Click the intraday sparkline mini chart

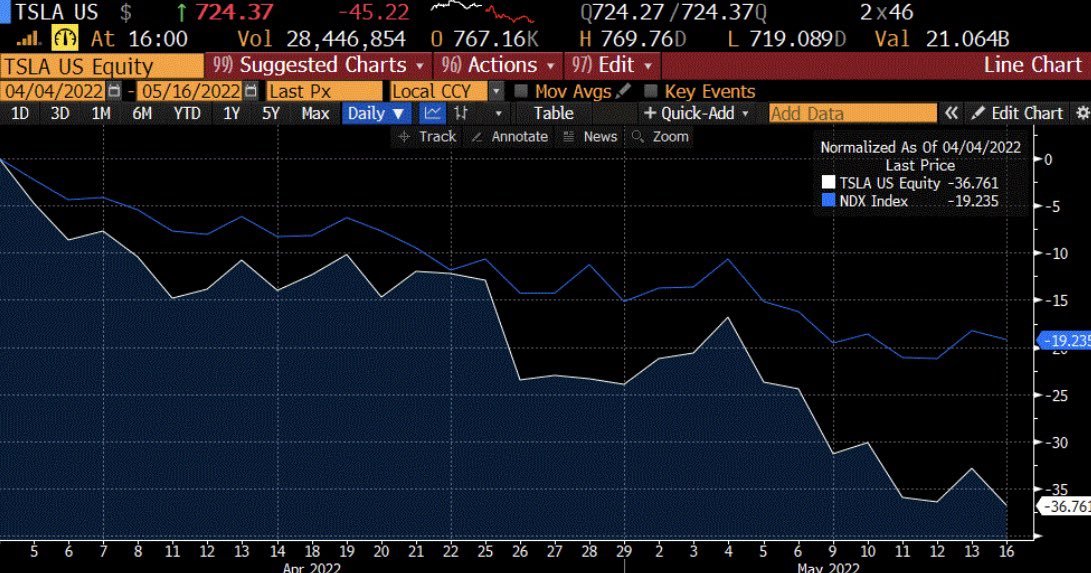482,12
